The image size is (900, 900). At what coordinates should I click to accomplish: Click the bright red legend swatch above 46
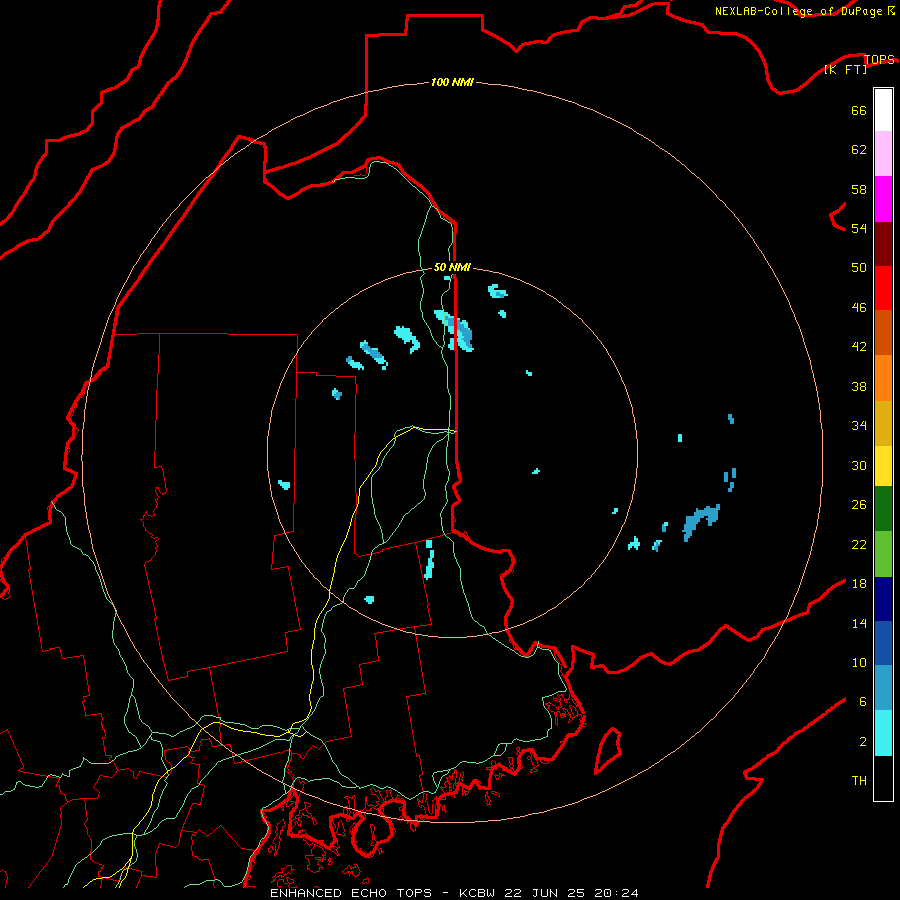883,288
